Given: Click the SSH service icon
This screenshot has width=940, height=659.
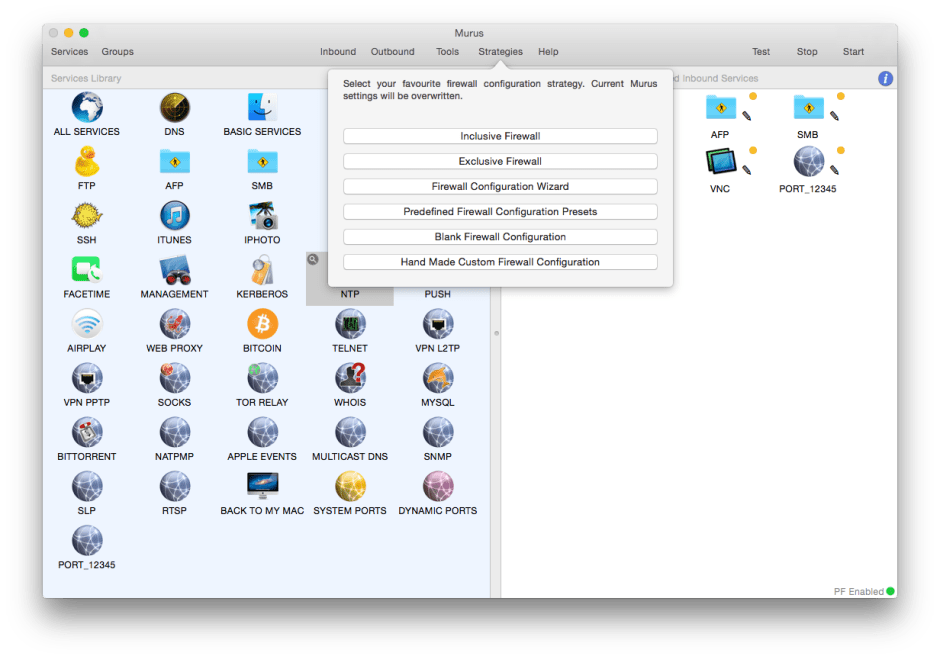Looking at the screenshot, I should 86,213.
